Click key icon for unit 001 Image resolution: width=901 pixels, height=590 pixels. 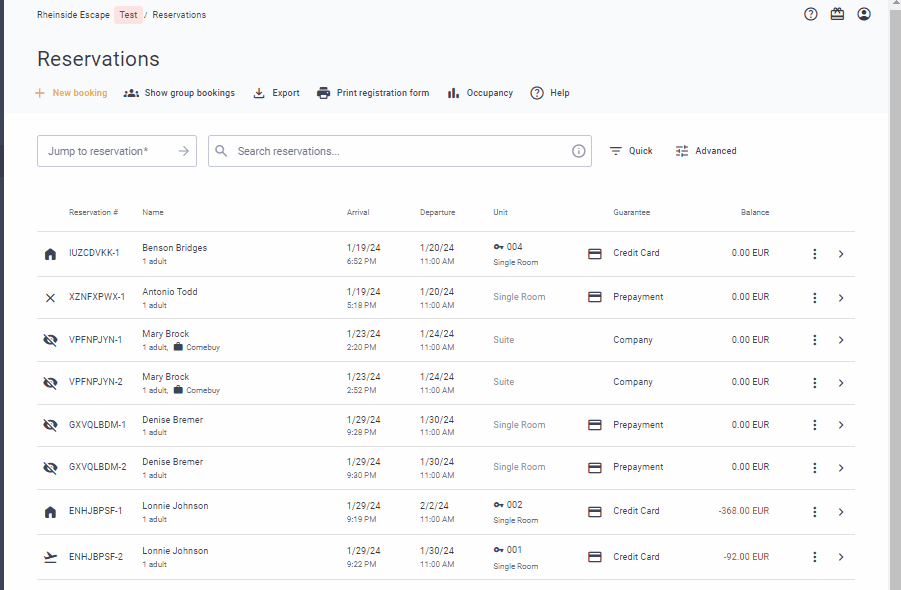(498, 550)
